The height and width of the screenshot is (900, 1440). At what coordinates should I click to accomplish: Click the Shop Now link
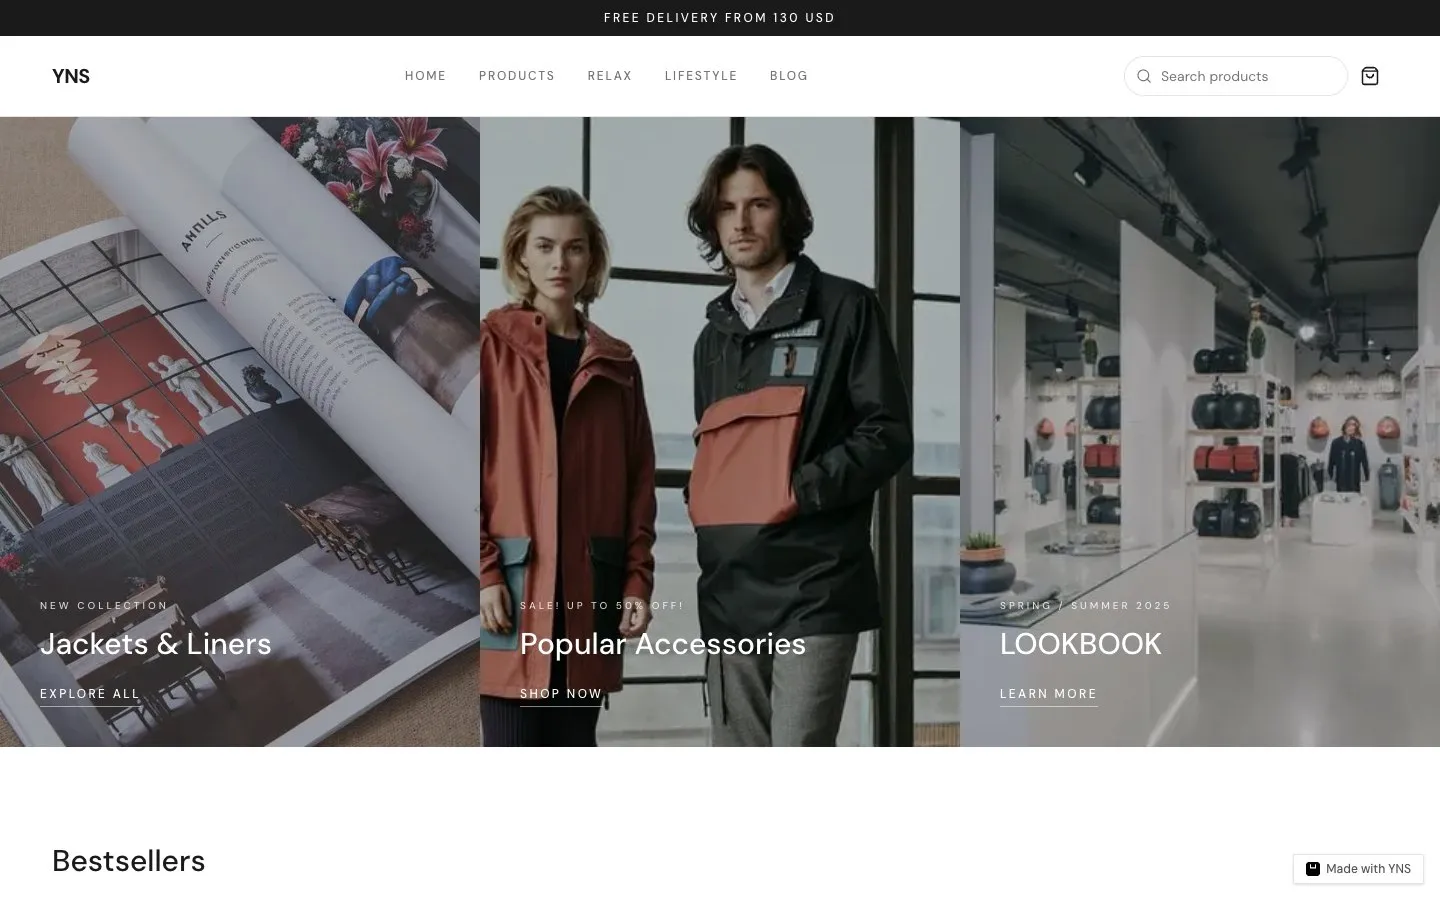[x=561, y=694]
